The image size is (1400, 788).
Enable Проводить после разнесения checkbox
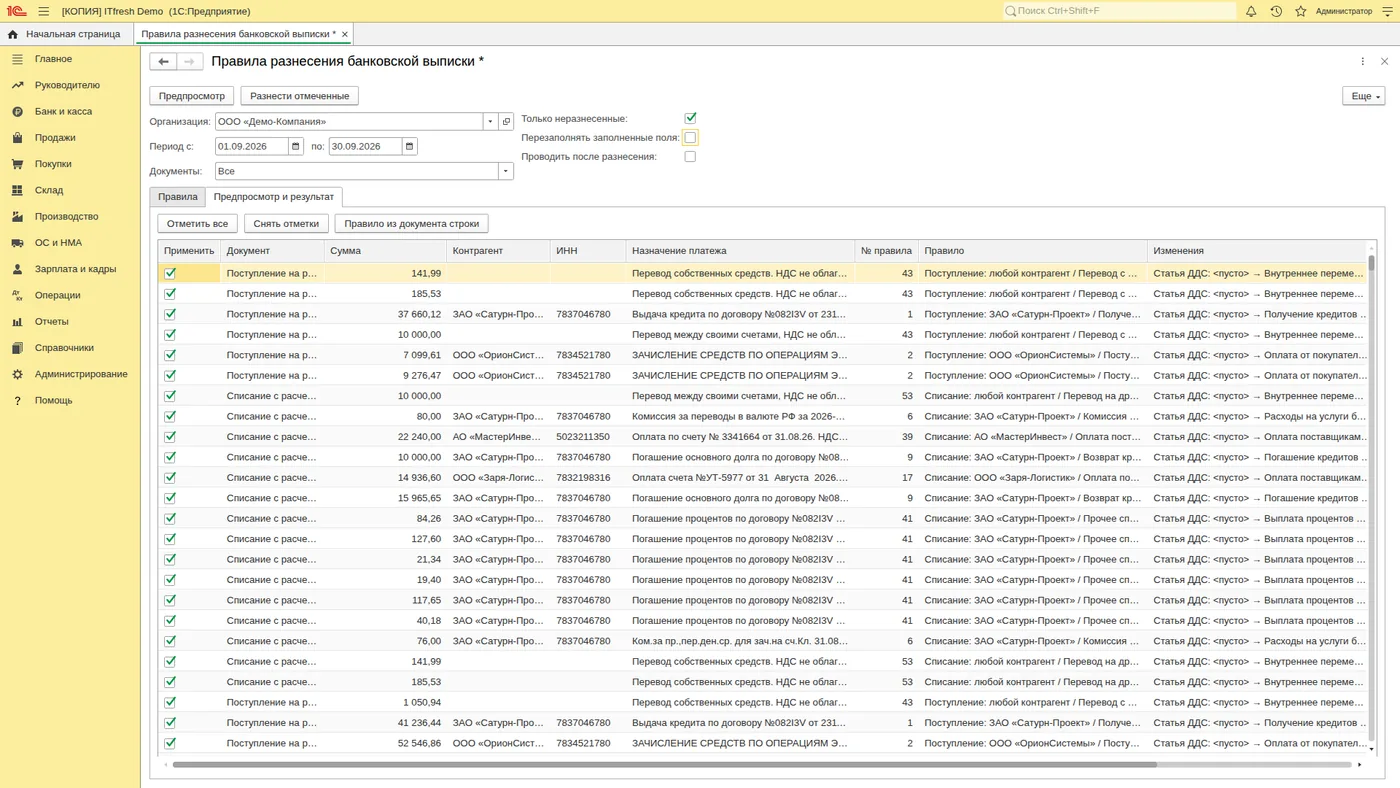click(x=690, y=157)
